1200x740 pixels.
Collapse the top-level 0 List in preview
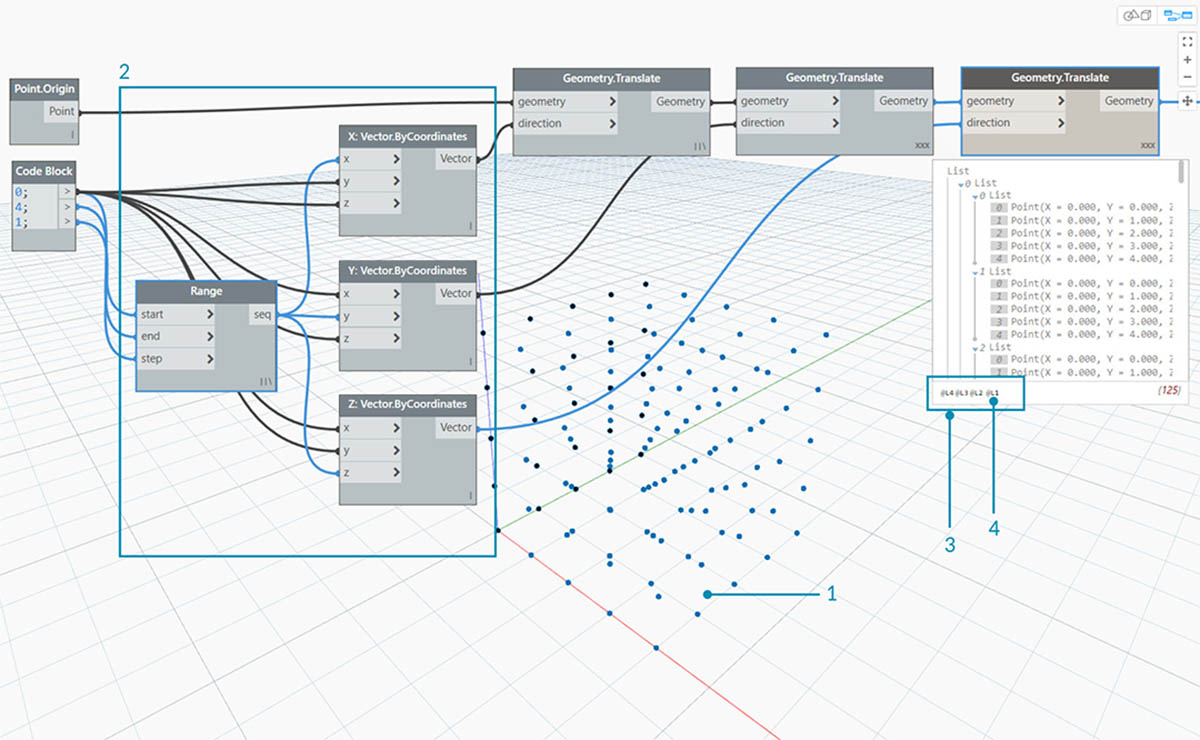[962, 184]
